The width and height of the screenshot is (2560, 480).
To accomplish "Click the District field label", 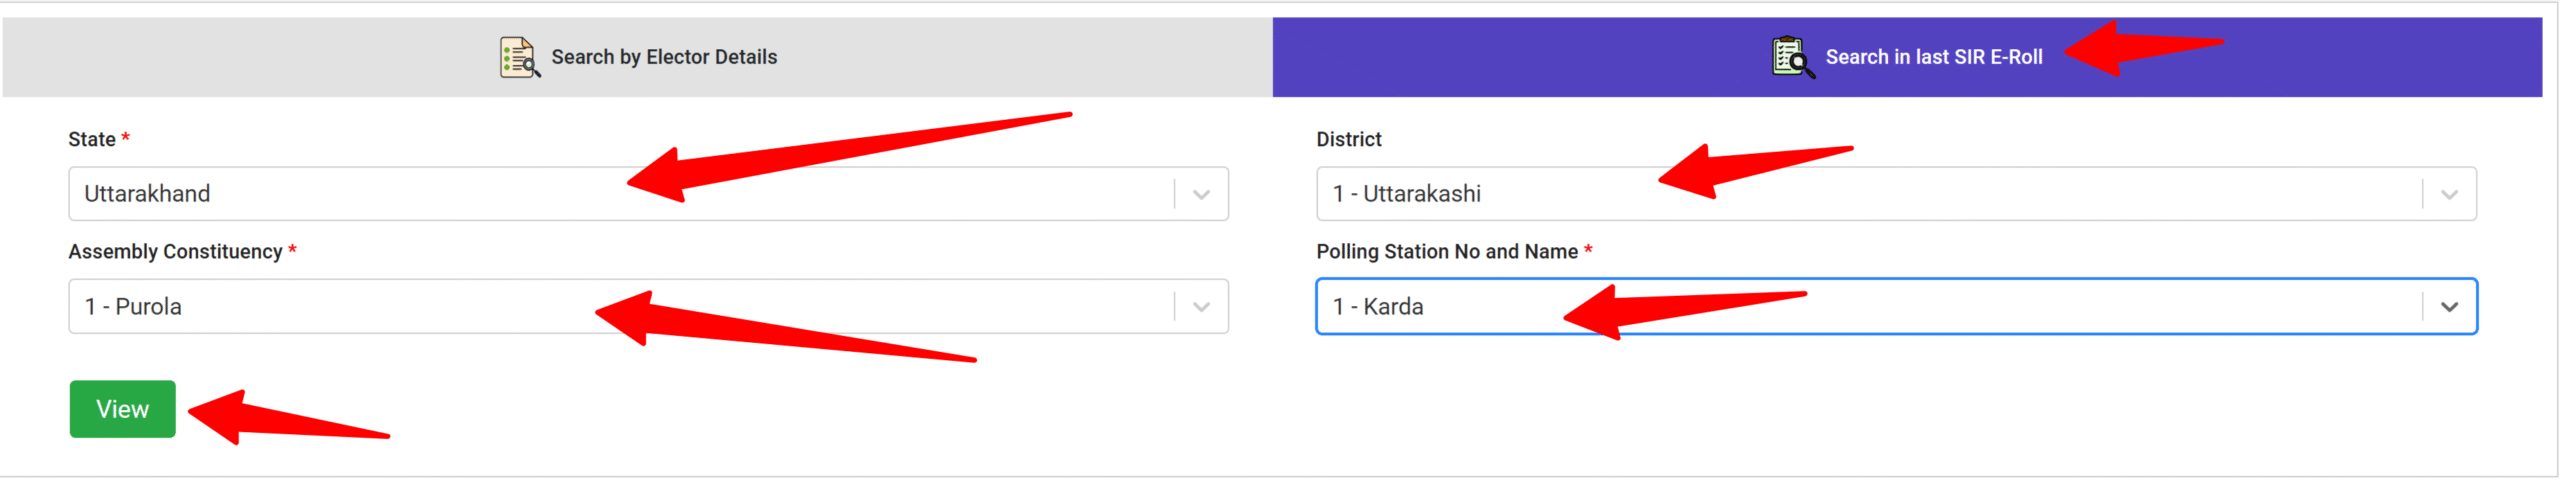I will (x=1348, y=139).
